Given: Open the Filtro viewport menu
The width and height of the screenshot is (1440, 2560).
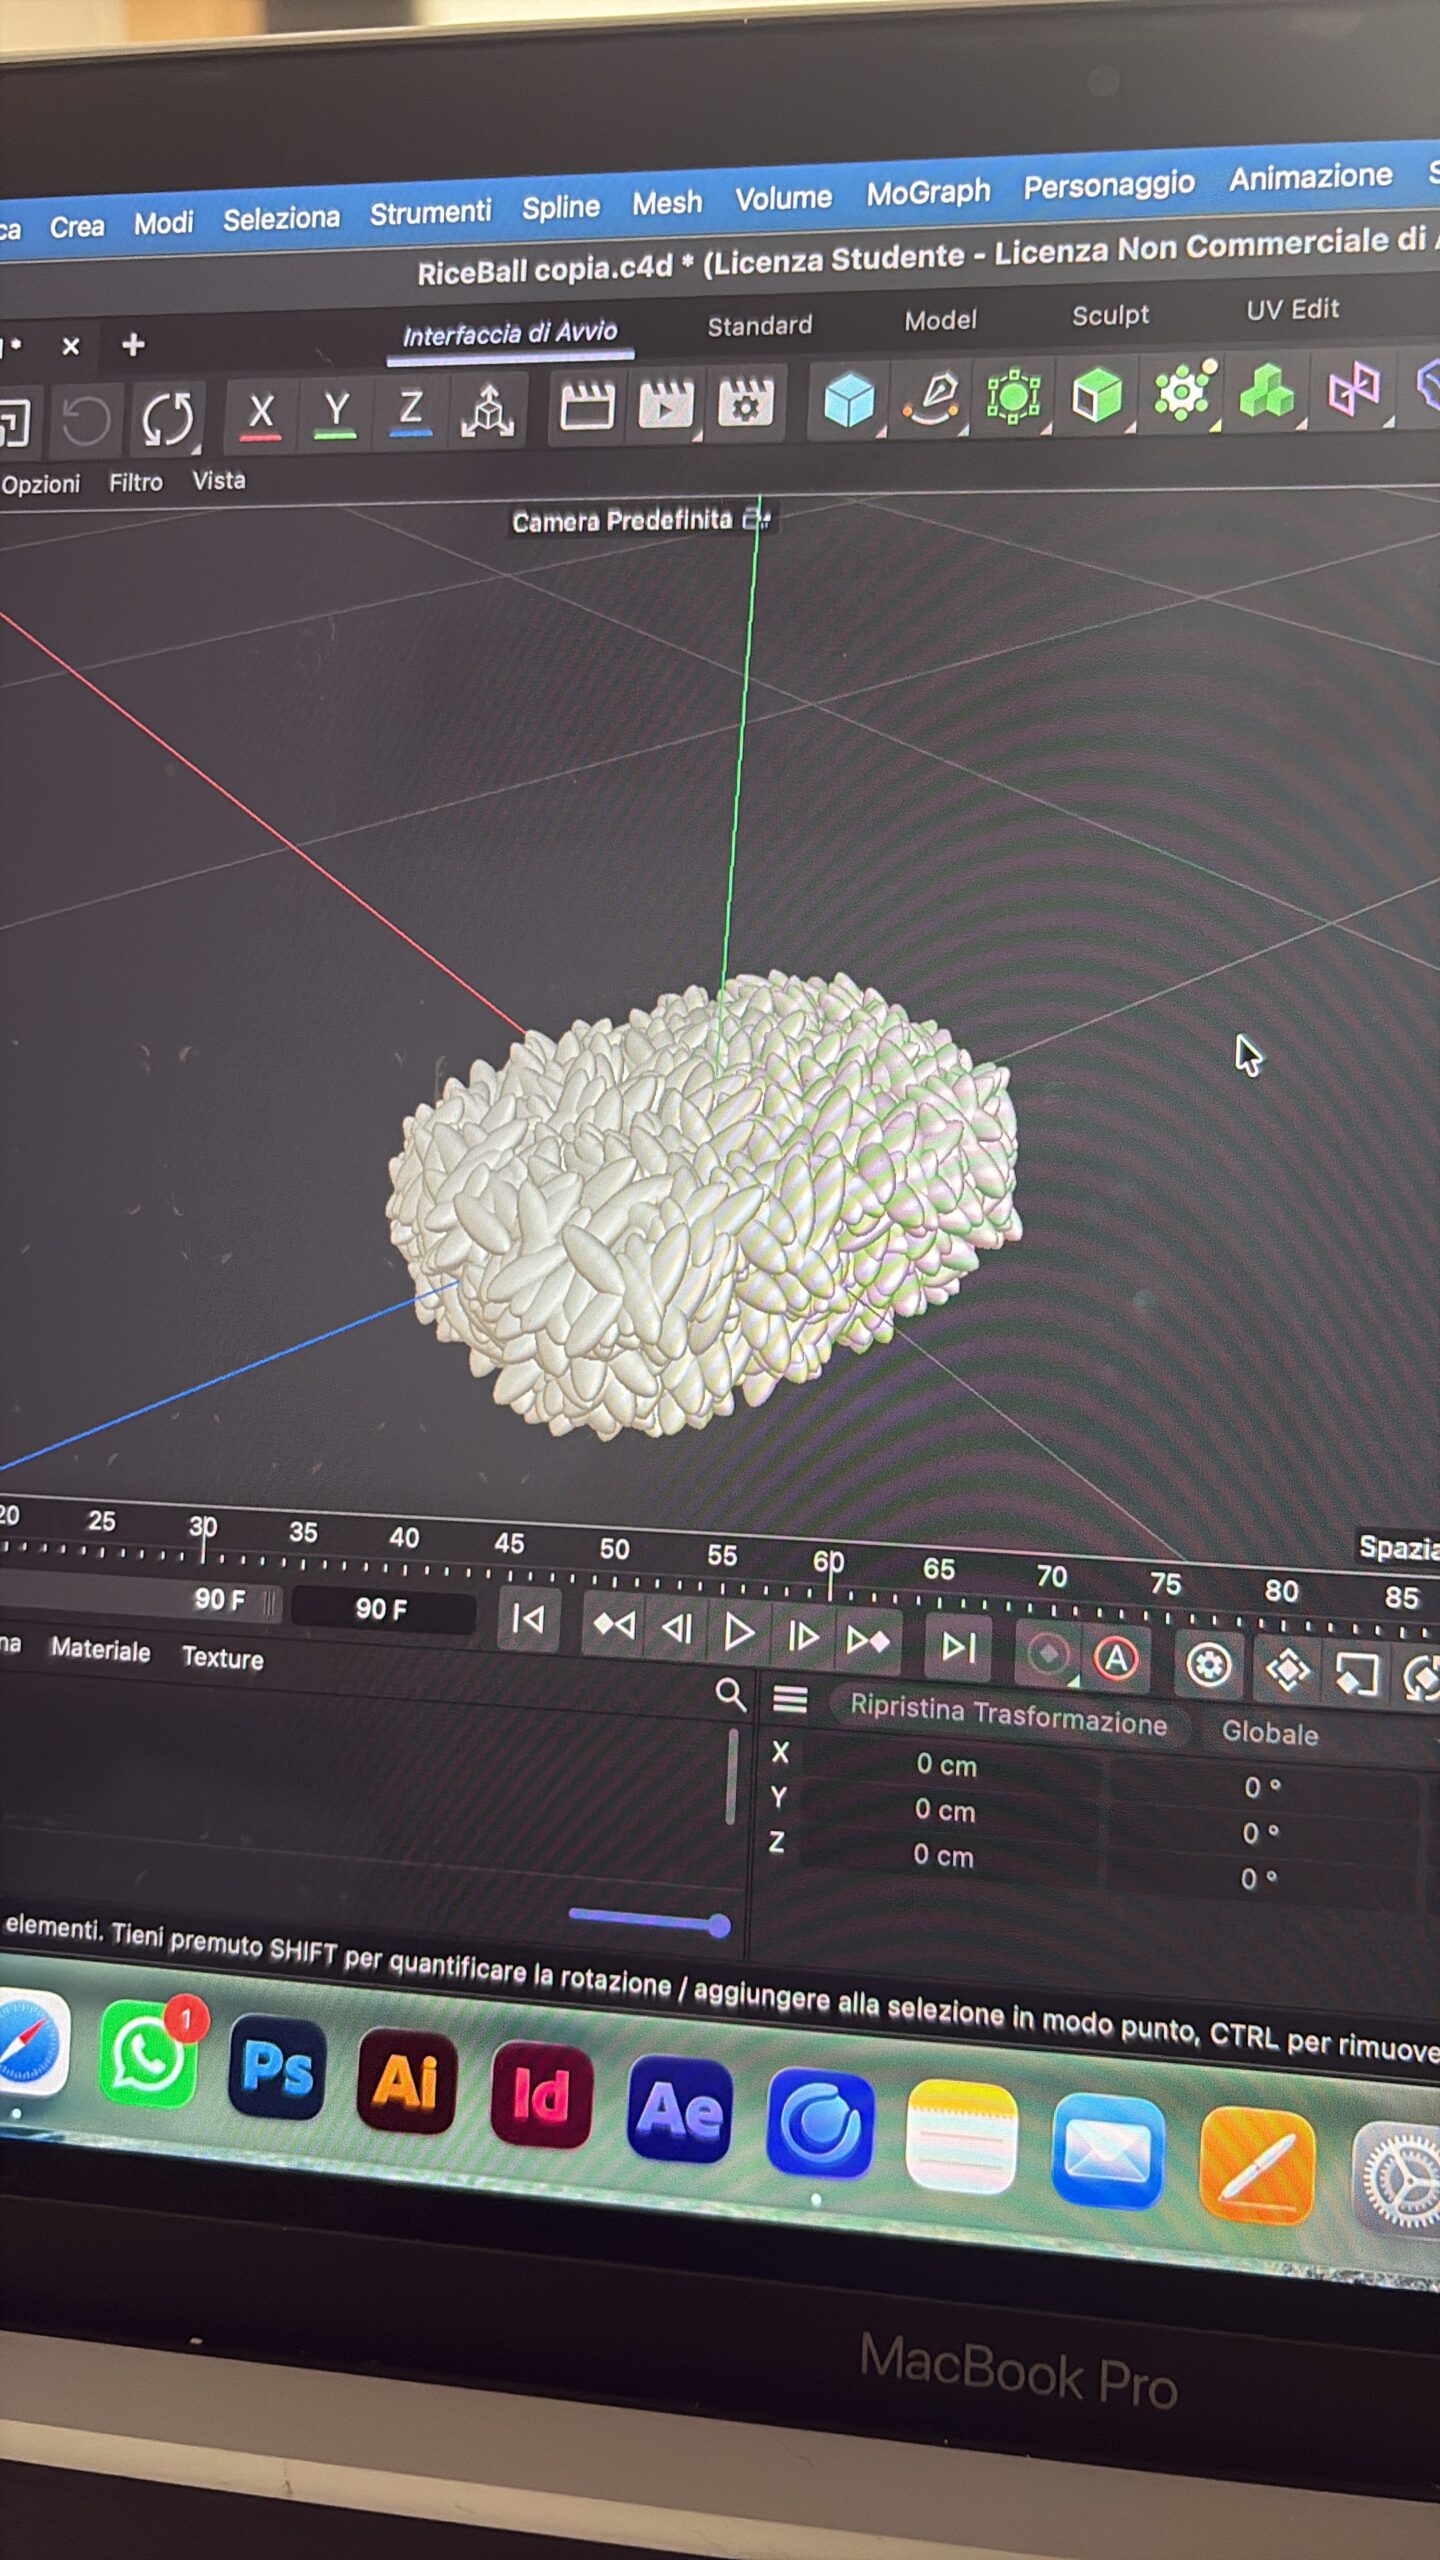Looking at the screenshot, I should point(136,483).
